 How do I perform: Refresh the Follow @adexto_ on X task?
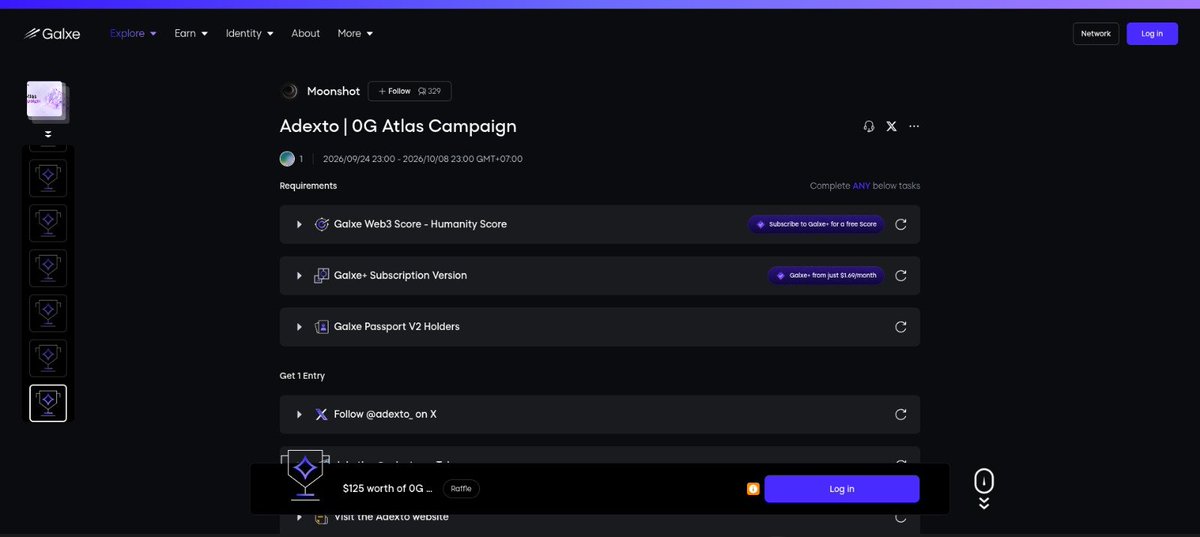click(x=901, y=414)
